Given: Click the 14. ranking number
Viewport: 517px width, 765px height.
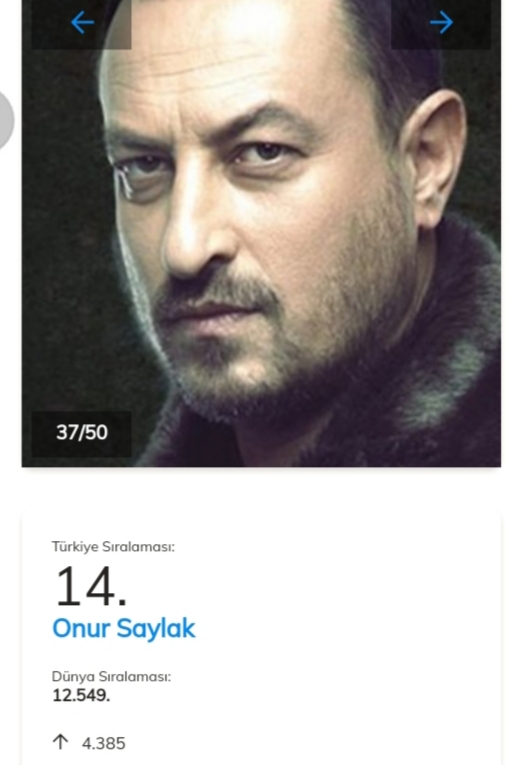Looking at the screenshot, I should click(x=91, y=586).
